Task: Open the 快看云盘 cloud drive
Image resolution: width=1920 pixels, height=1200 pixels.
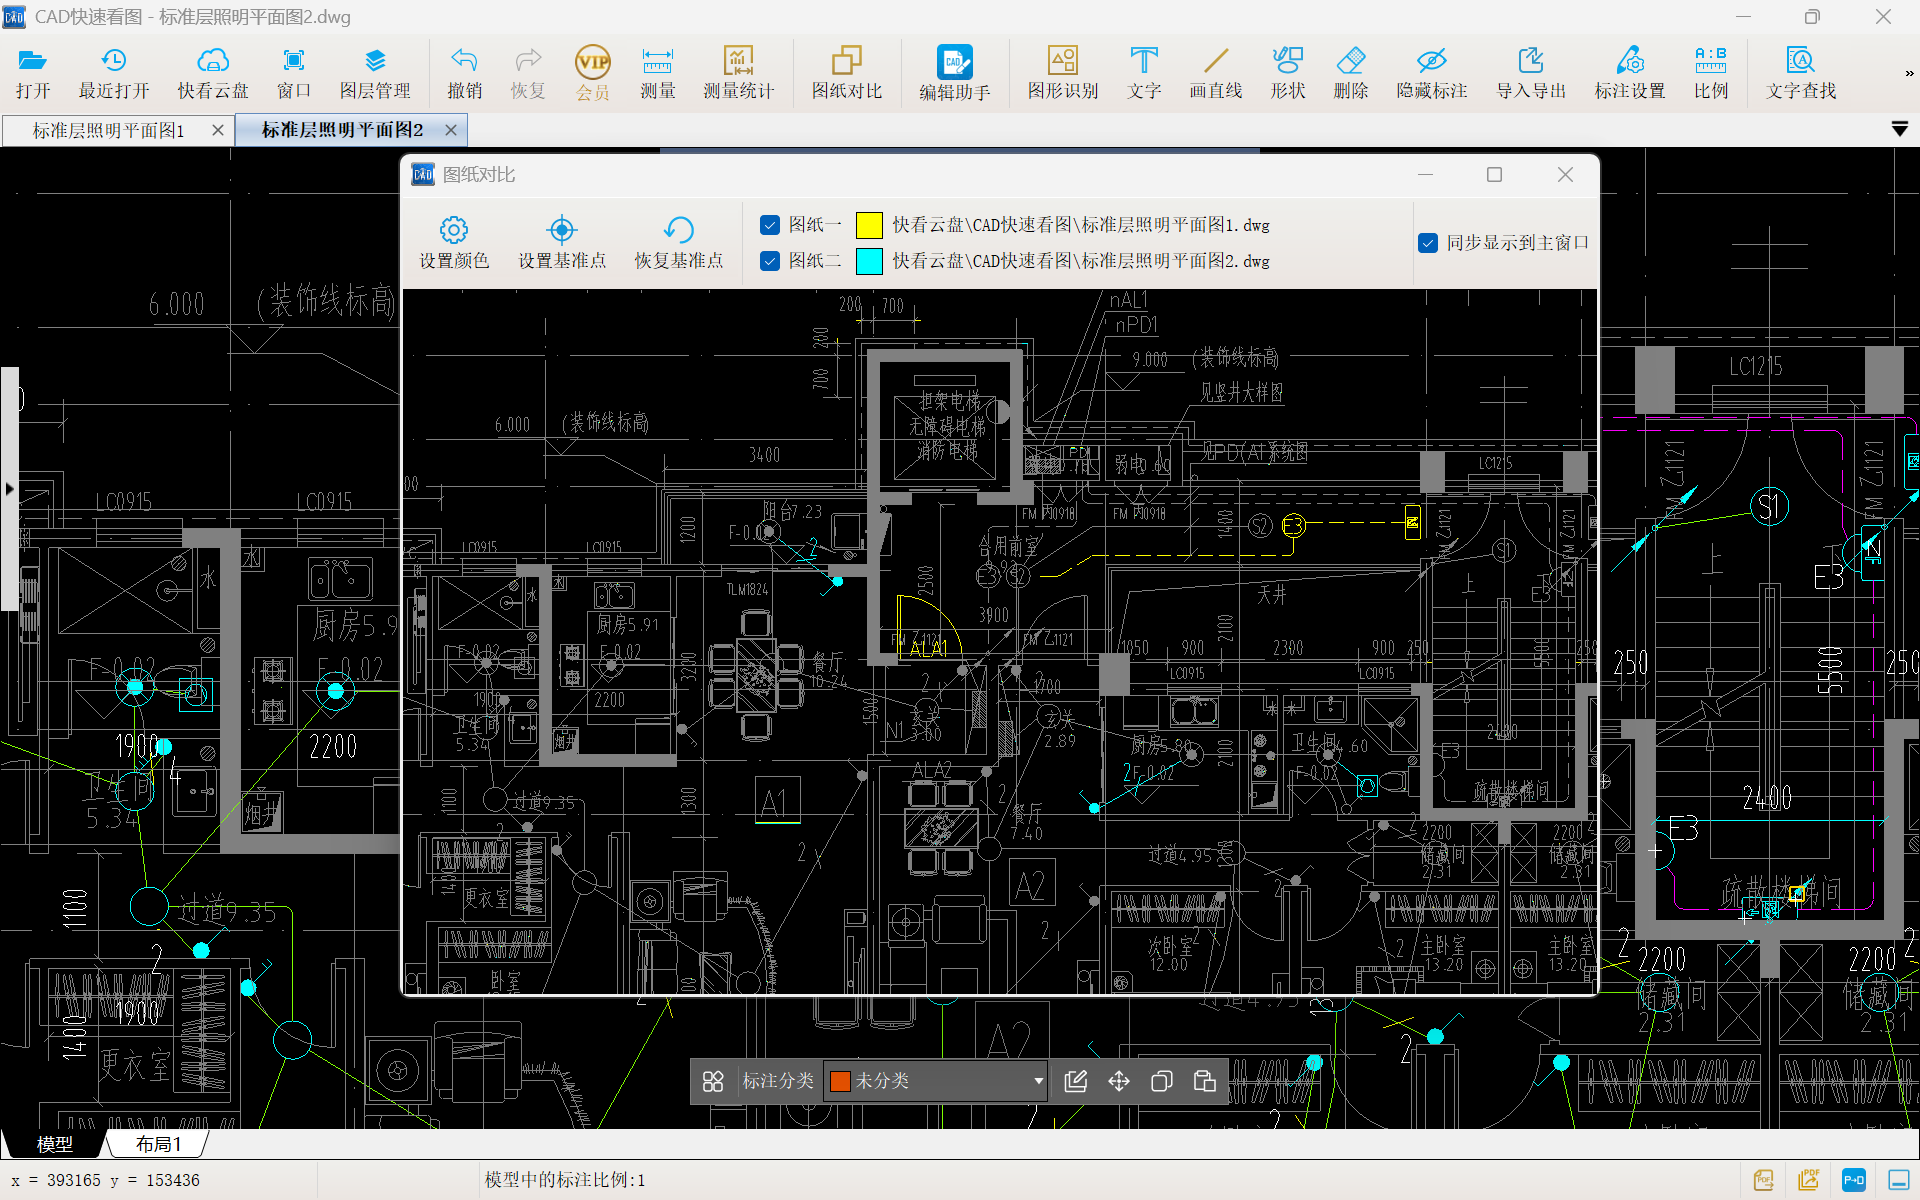Action: [213, 73]
